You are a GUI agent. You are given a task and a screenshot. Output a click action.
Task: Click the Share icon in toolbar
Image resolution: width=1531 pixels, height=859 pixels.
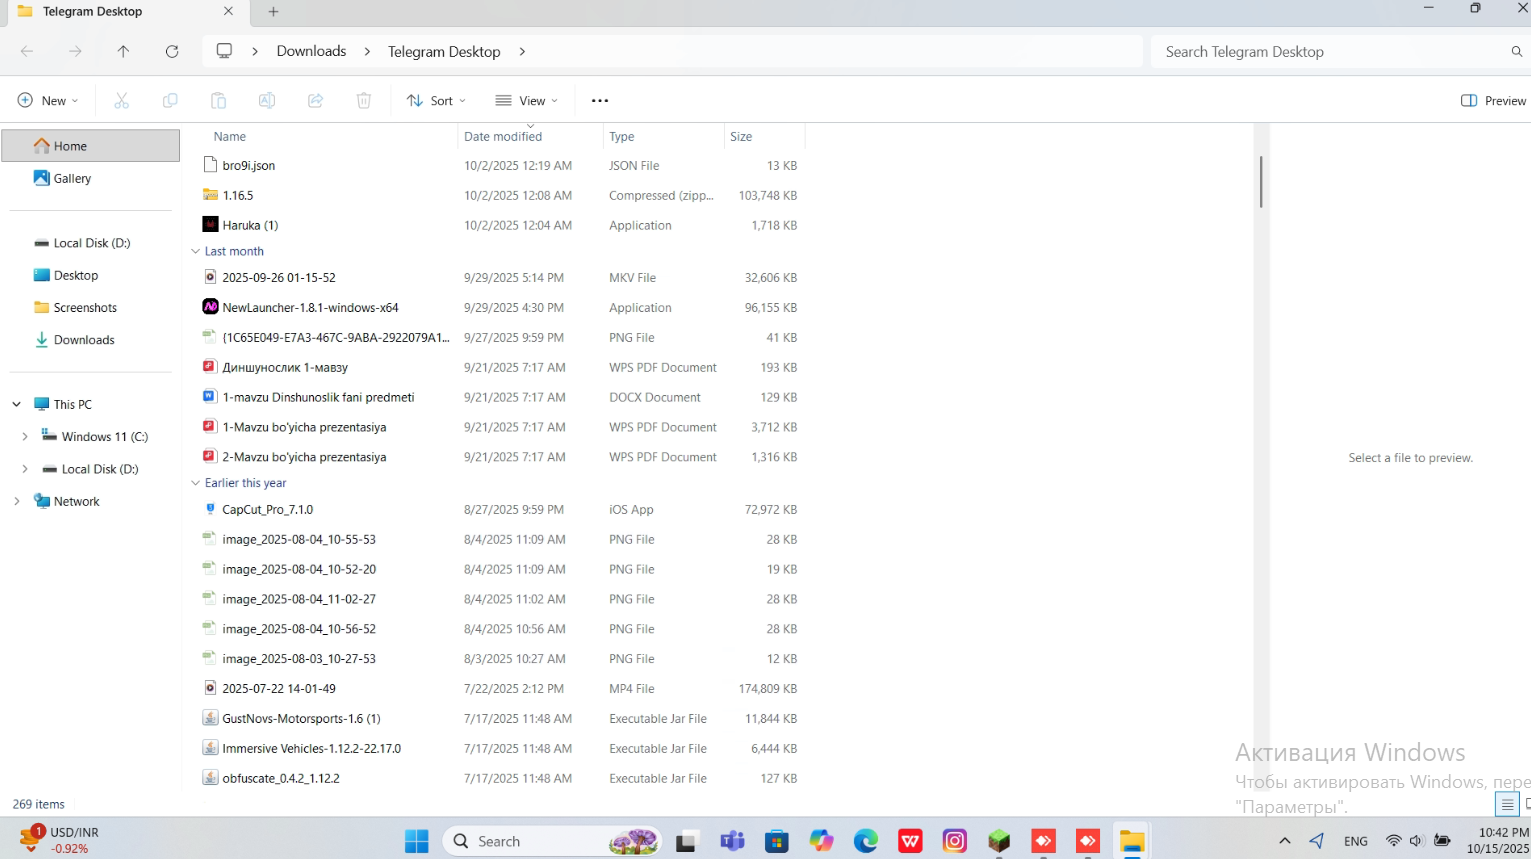tap(315, 100)
